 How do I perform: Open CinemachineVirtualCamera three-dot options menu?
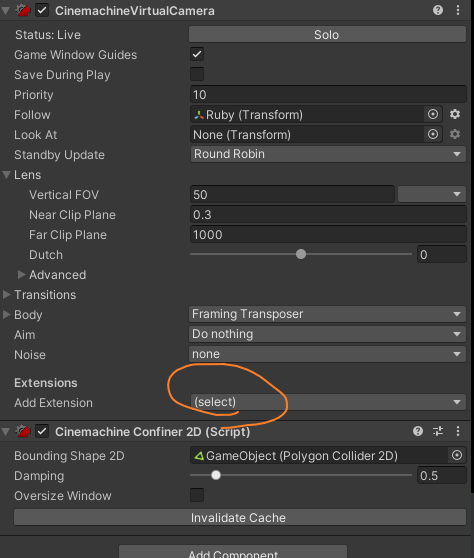pos(458,10)
